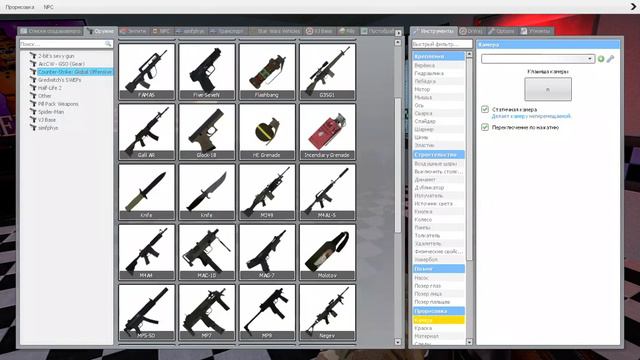
Task: Select the green-handled Knife icon
Action: pyautogui.click(x=147, y=192)
